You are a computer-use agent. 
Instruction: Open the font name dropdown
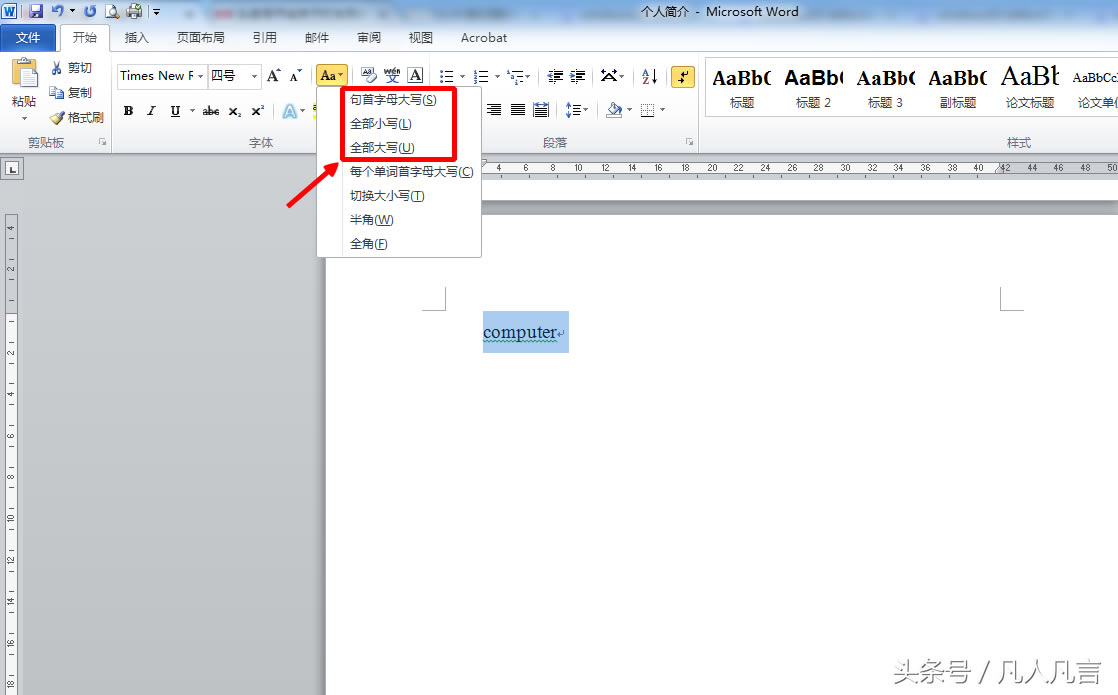200,76
